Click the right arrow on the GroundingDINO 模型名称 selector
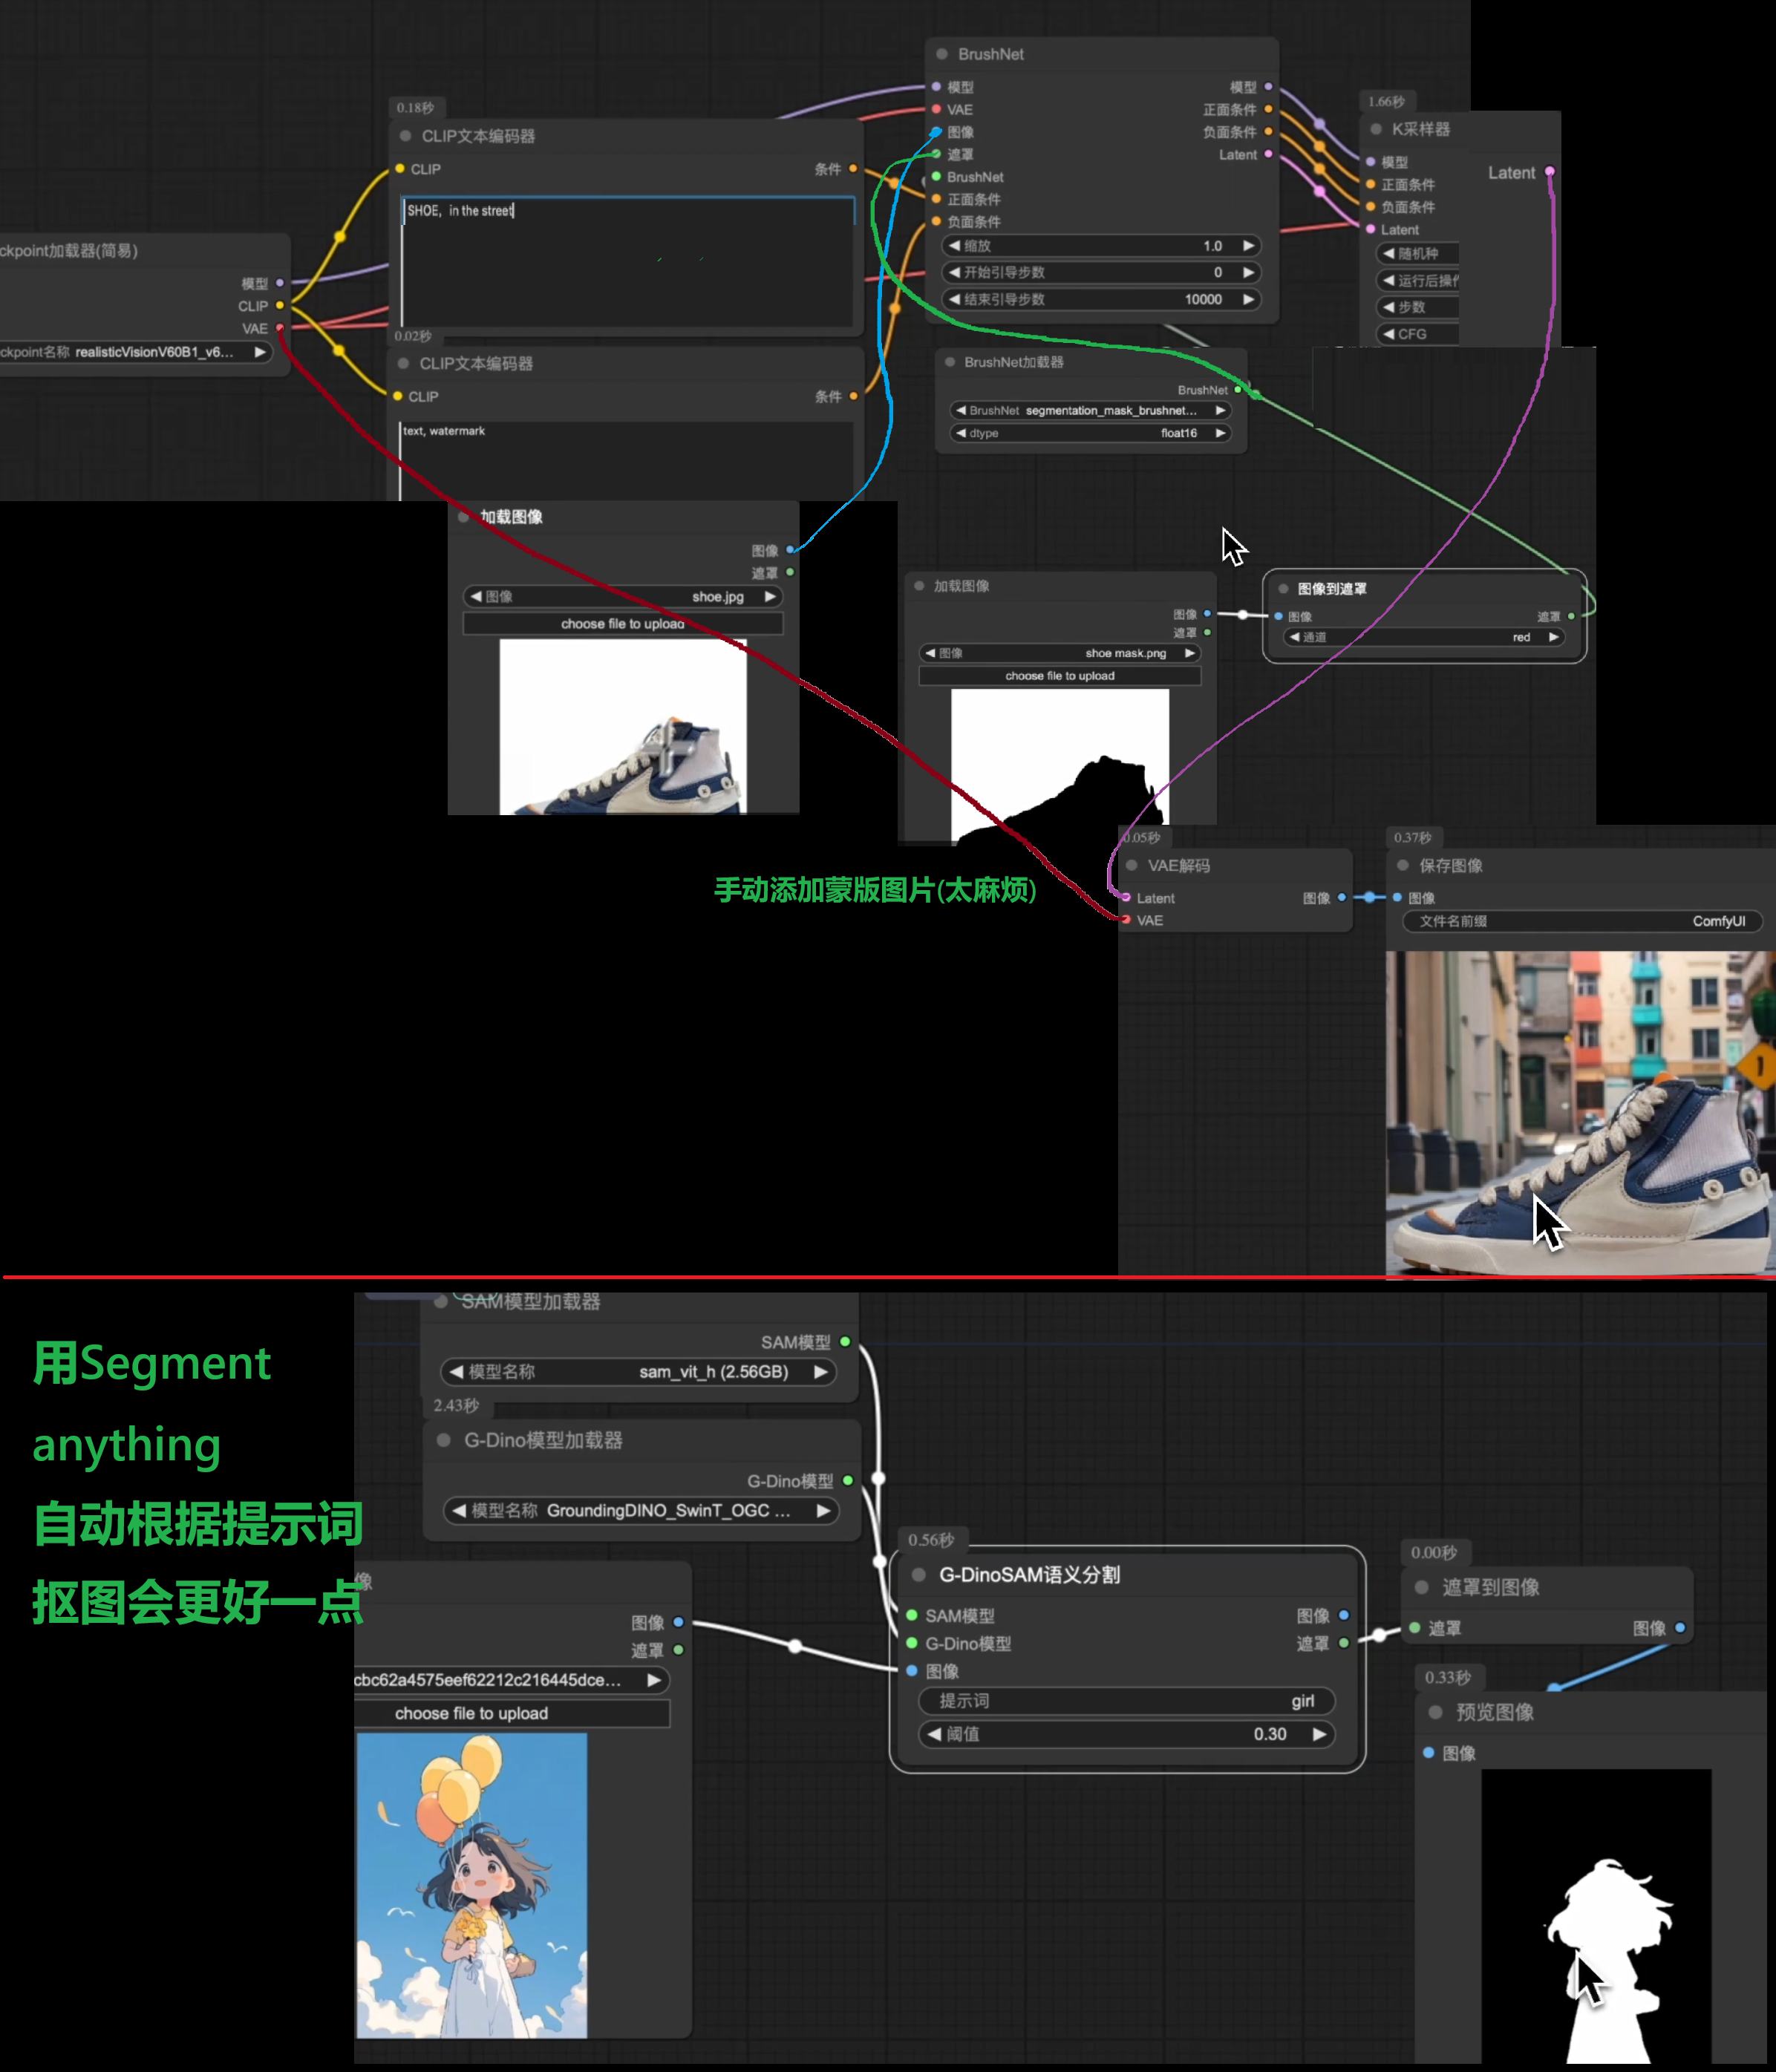 coord(823,1511)
